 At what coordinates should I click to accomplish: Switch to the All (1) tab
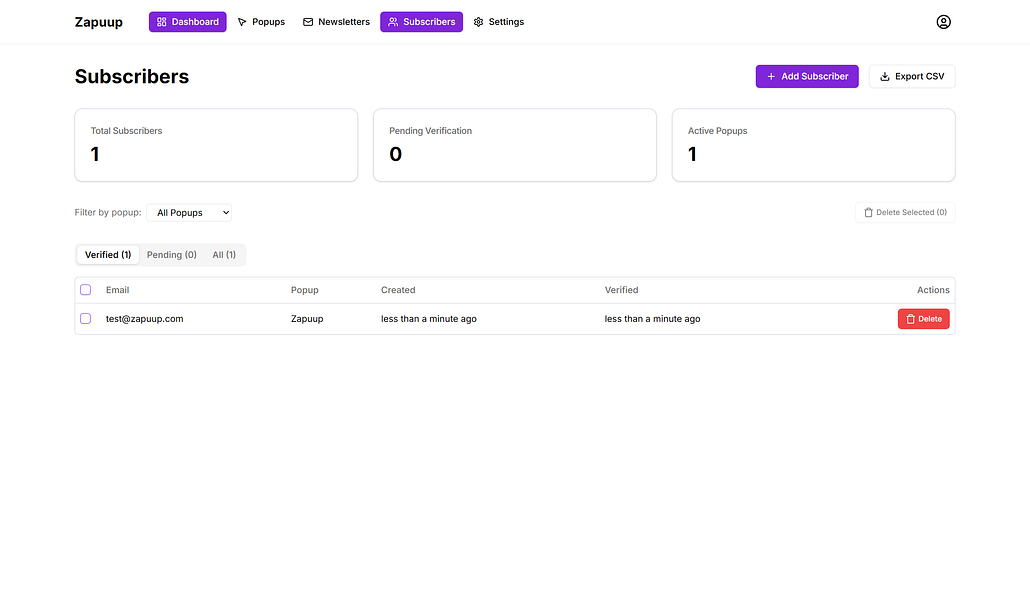(x=224, y=254)
